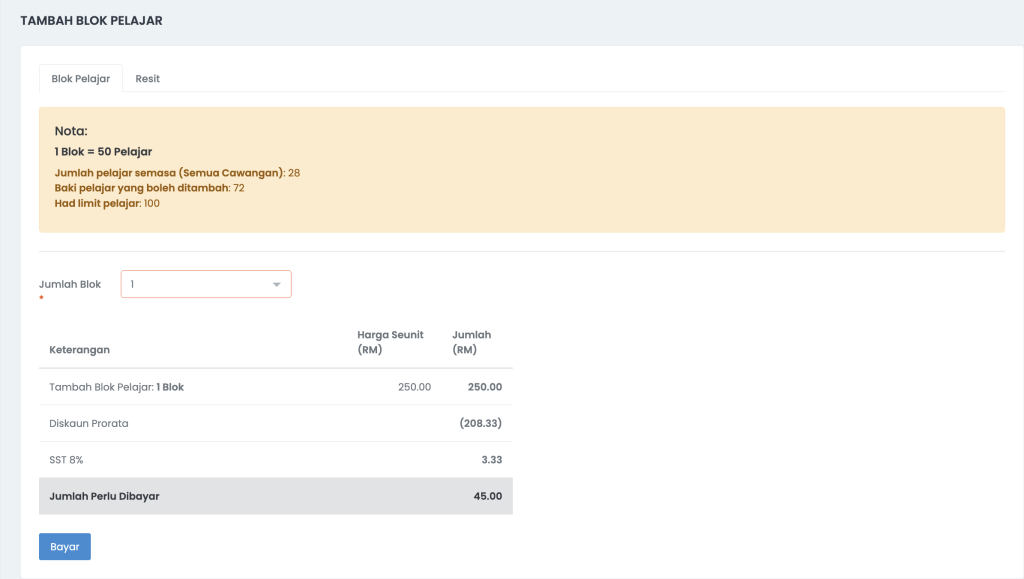Click the TAMBAH BLOK PELAJAR page title

tap(91, 20)
